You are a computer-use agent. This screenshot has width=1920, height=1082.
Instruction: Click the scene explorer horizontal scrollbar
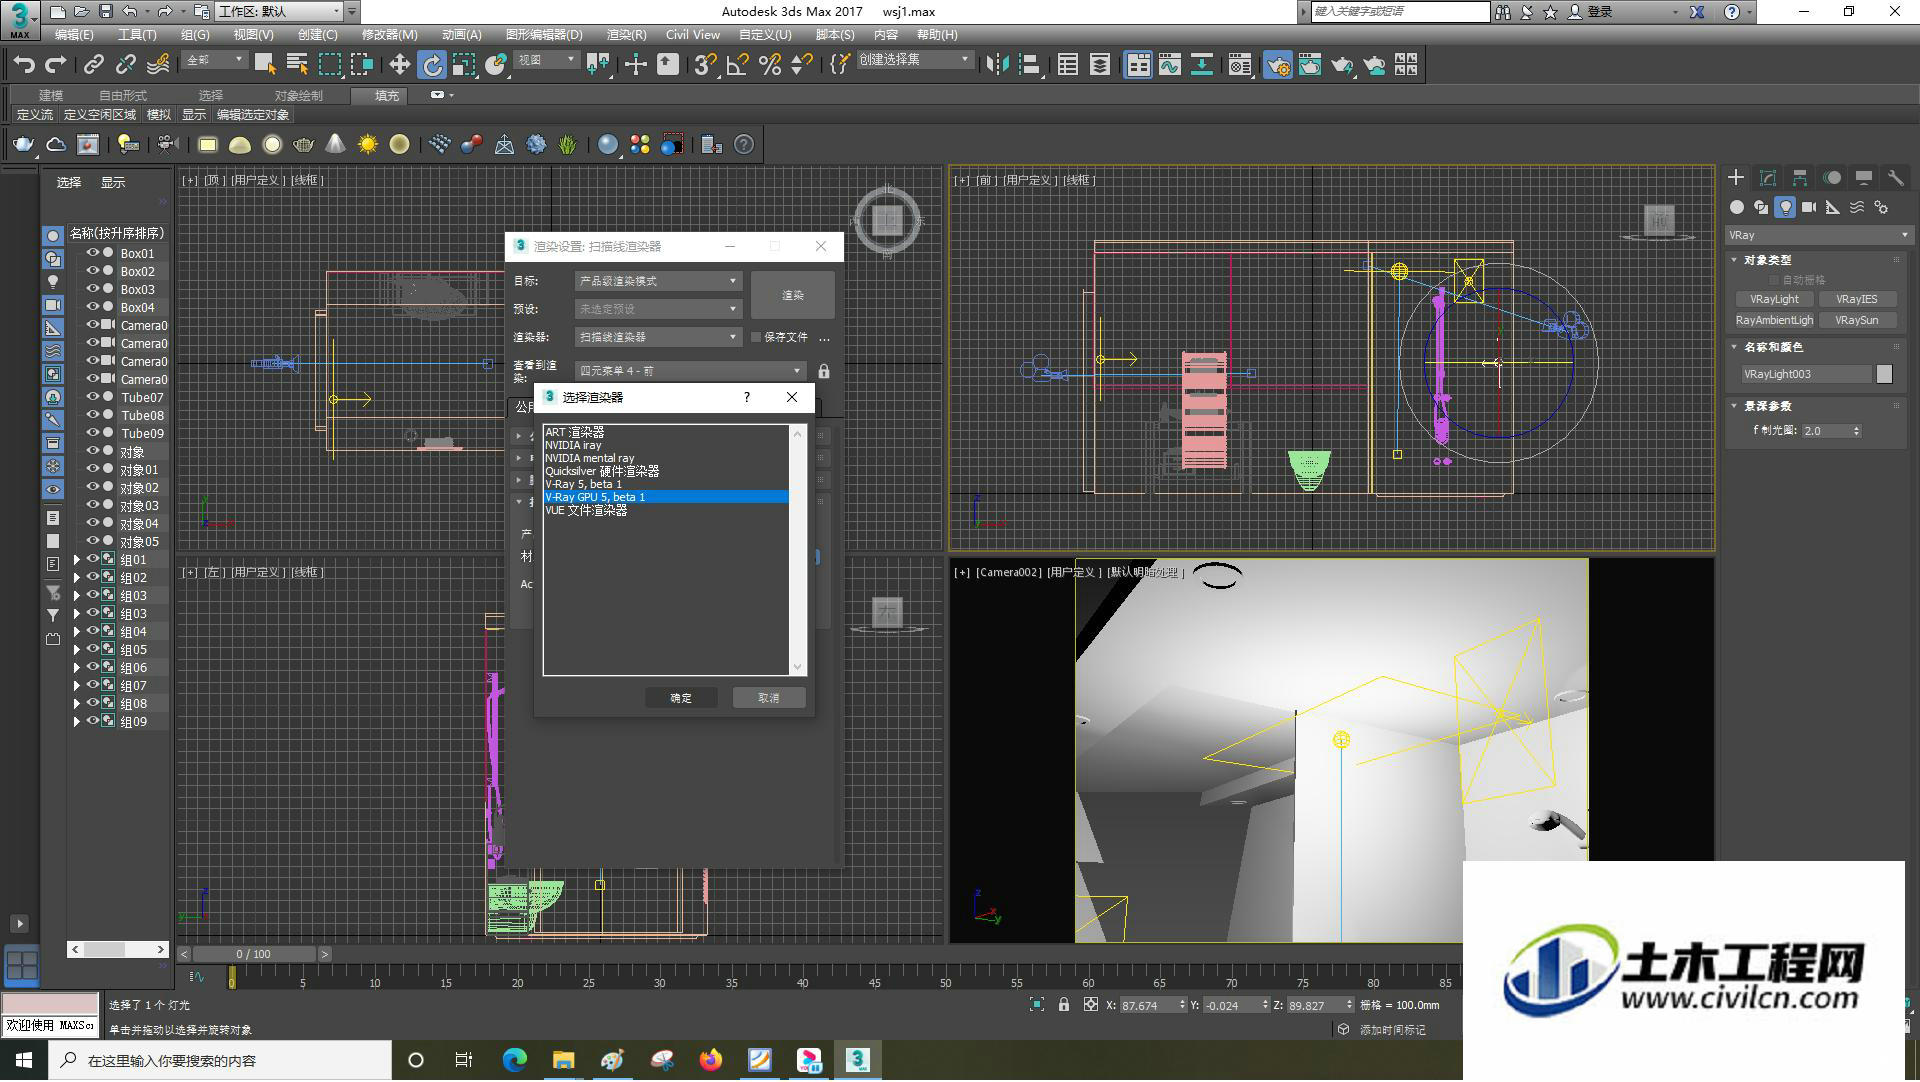[x=117, y=949]
